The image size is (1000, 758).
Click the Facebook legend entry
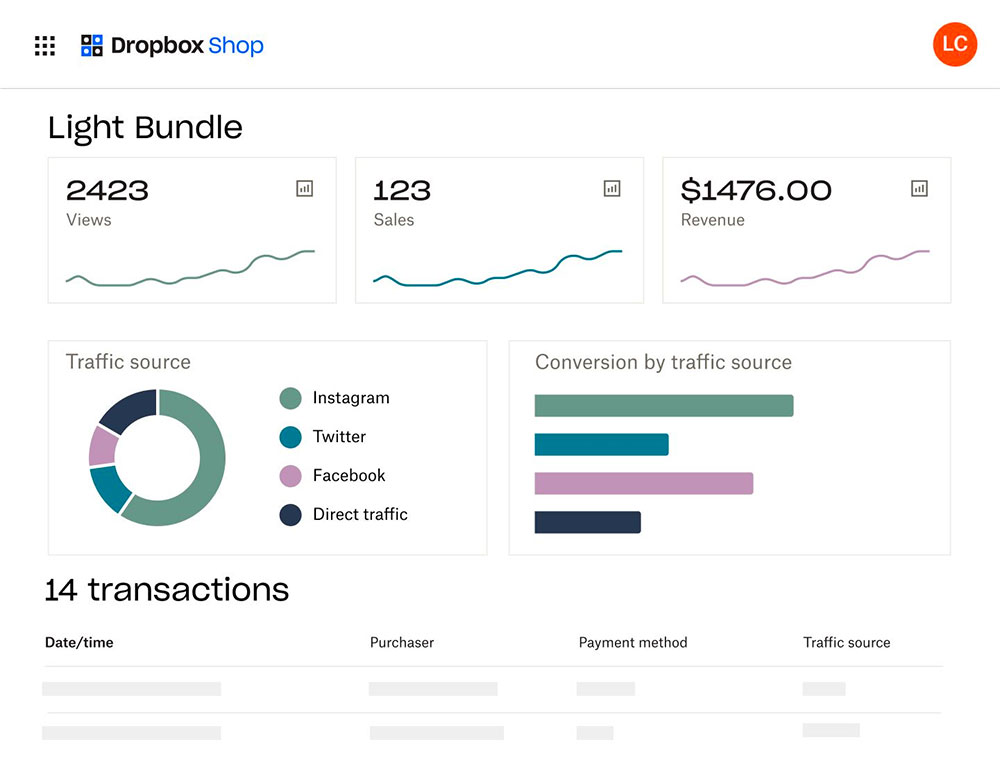point(333,476)
